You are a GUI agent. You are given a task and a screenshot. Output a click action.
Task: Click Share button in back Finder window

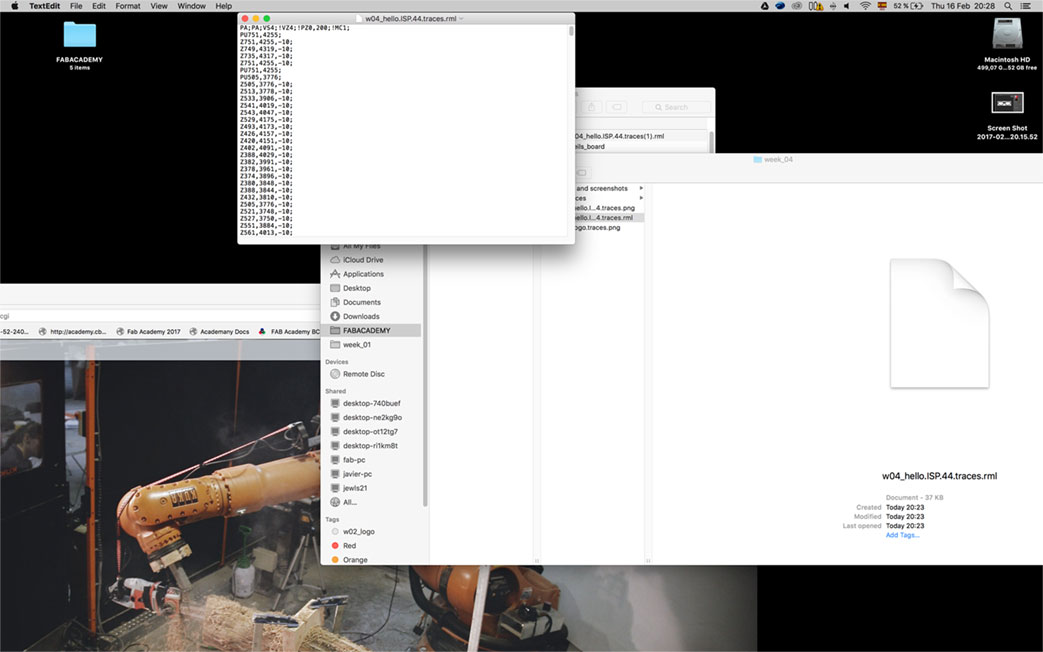point(592,107)
